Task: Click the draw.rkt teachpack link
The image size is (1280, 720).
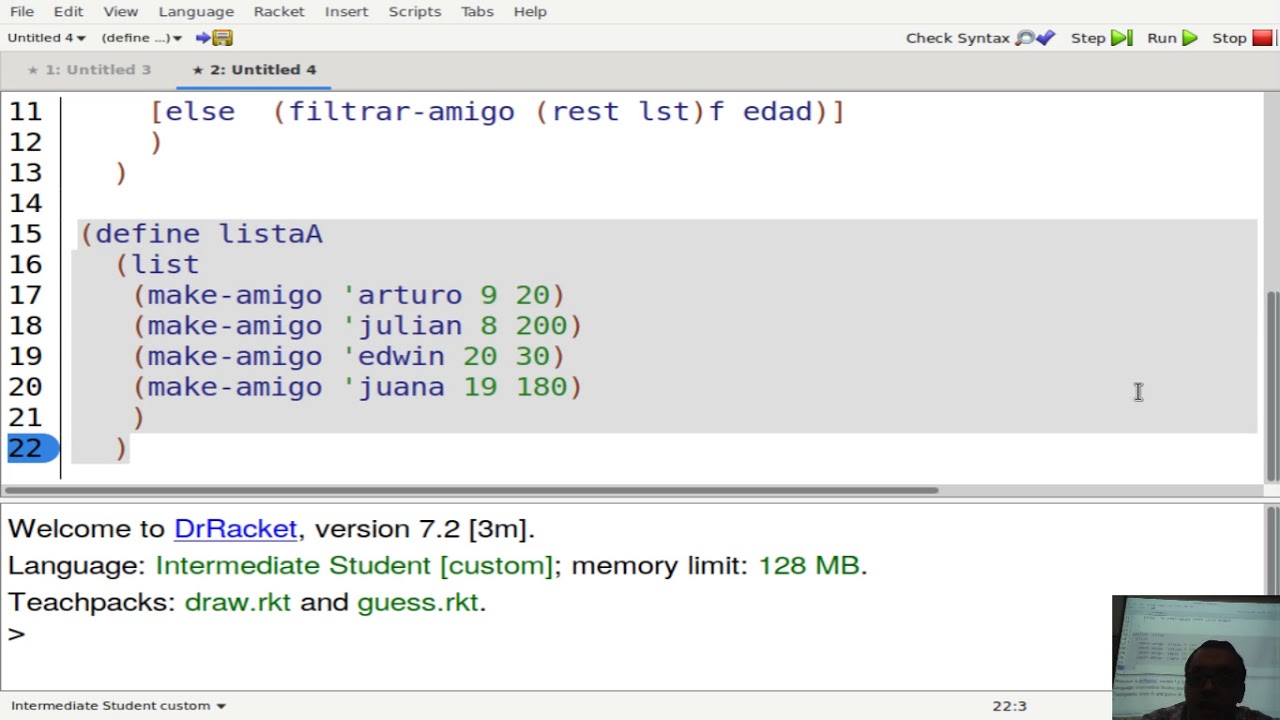Action: pos(237,602)
